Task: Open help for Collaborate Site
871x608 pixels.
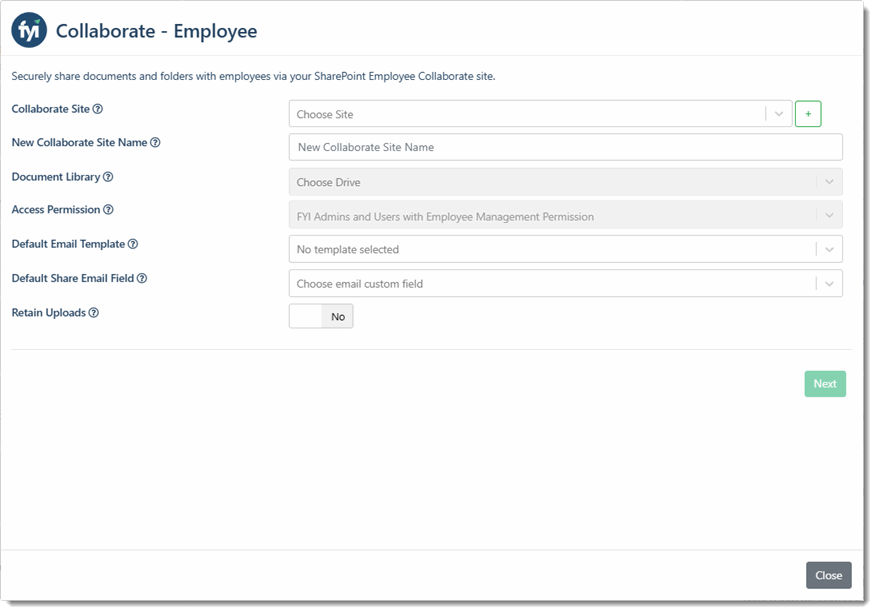Action: (98, 109)
